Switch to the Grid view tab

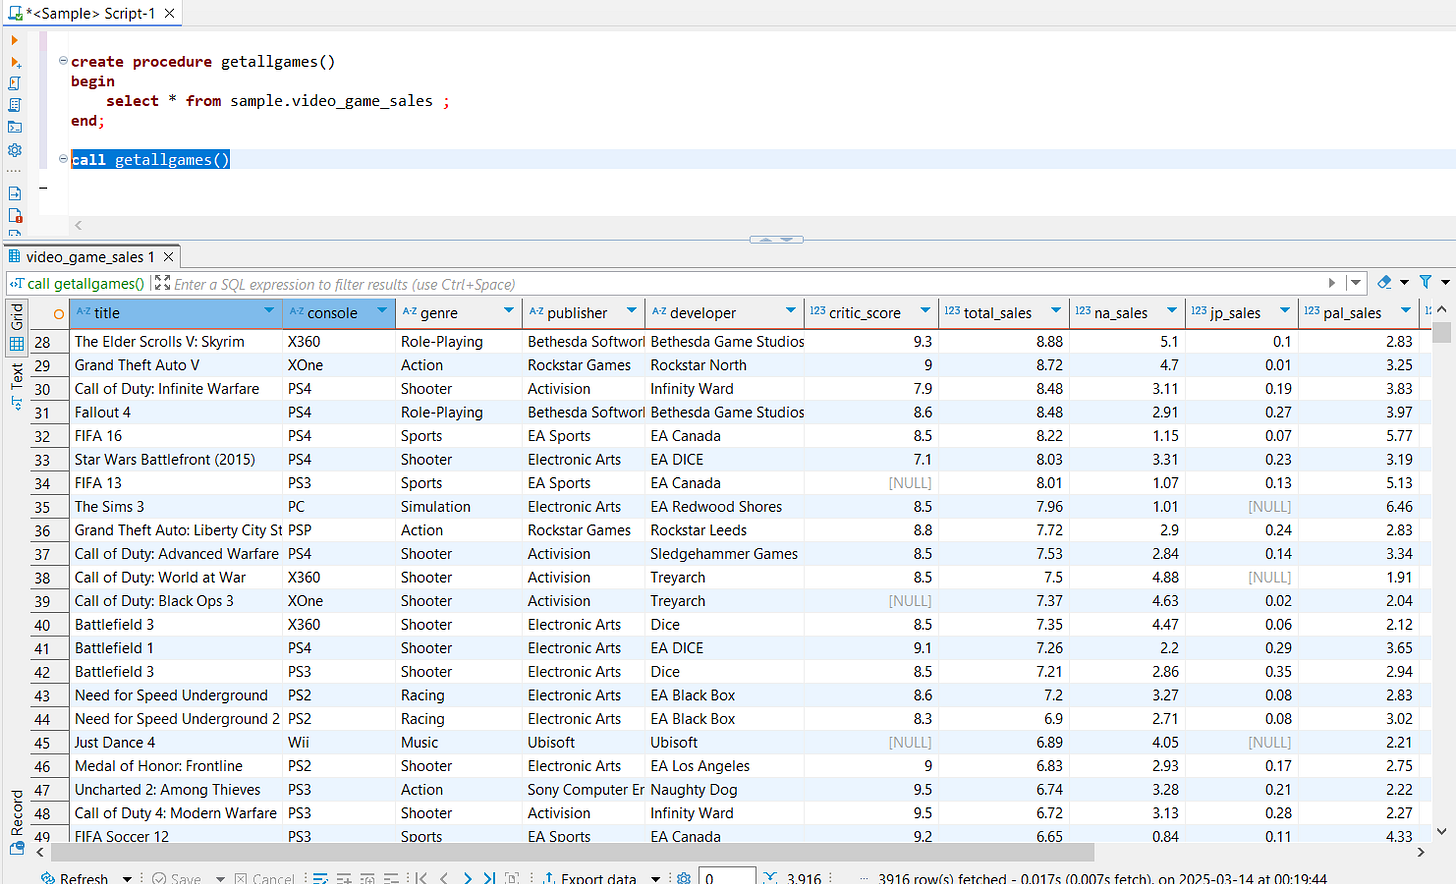pyautogui.click(x=16, y=327)
